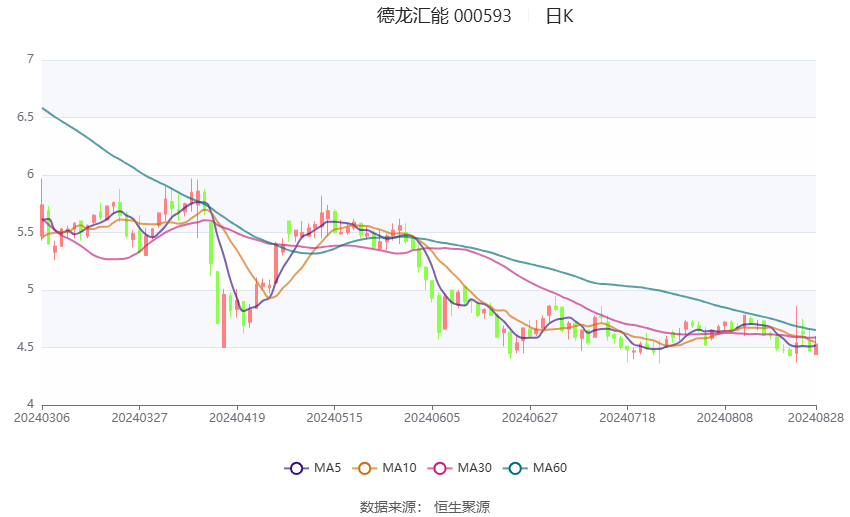Click the x-axis date 20240327
This screenshot has width=850, height=517.
pos(139,418)
